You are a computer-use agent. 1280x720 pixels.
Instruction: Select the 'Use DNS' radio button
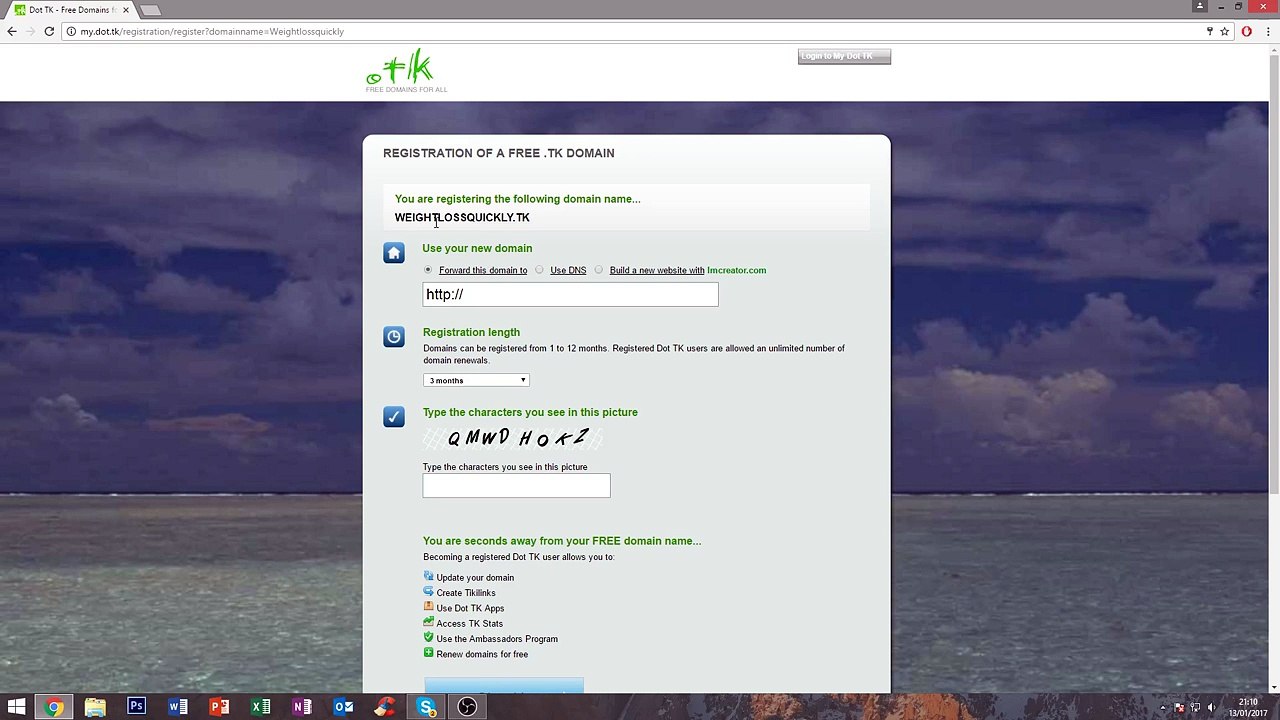(539, 270)
